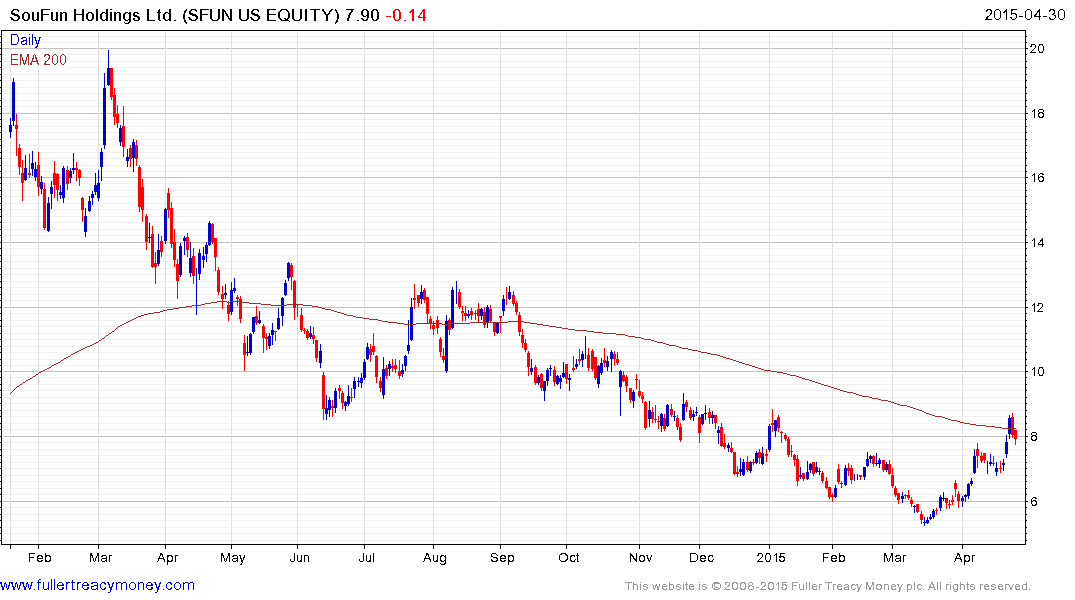Click the 'Dec' x-axis label
1075x600 pixels.
701,557
